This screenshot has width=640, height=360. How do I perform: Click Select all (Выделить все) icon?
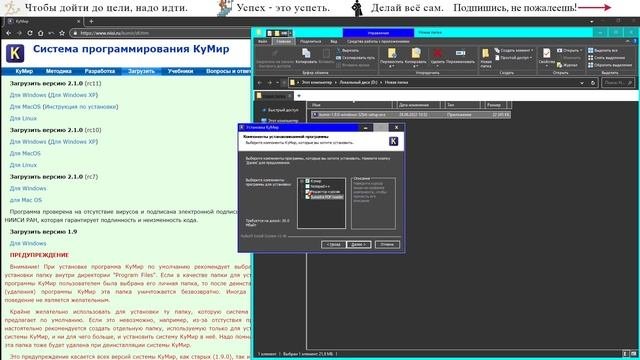pyautogui.click(x=590, y=50)
